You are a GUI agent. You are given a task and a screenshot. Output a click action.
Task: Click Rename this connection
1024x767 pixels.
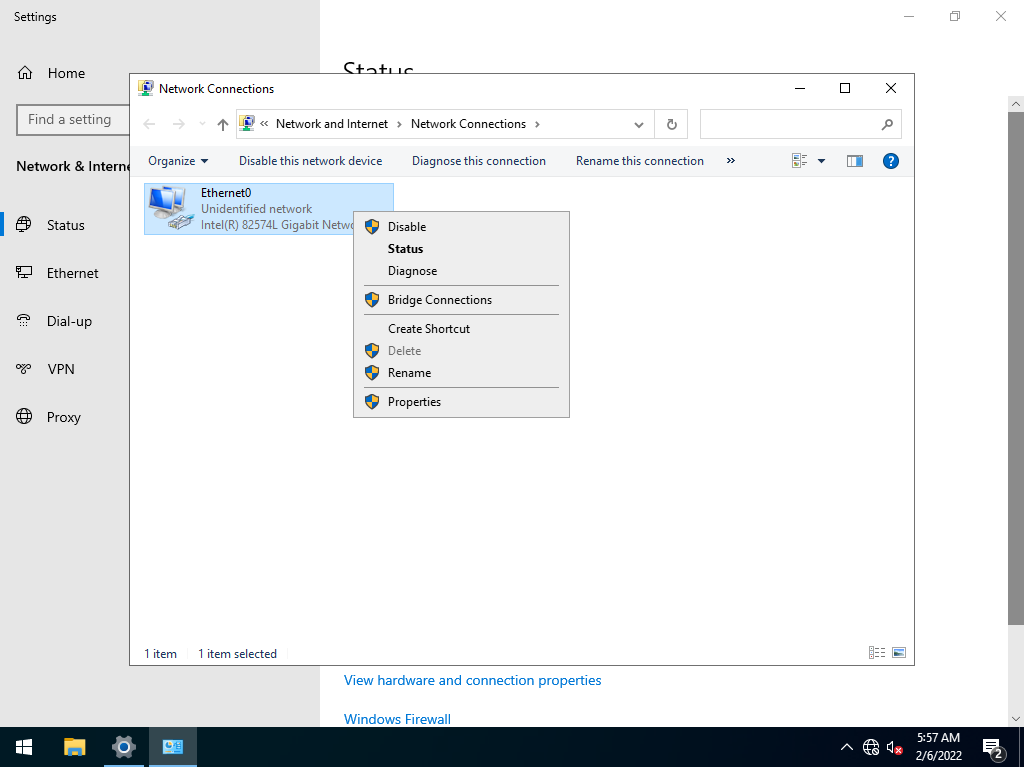[639, 161]
